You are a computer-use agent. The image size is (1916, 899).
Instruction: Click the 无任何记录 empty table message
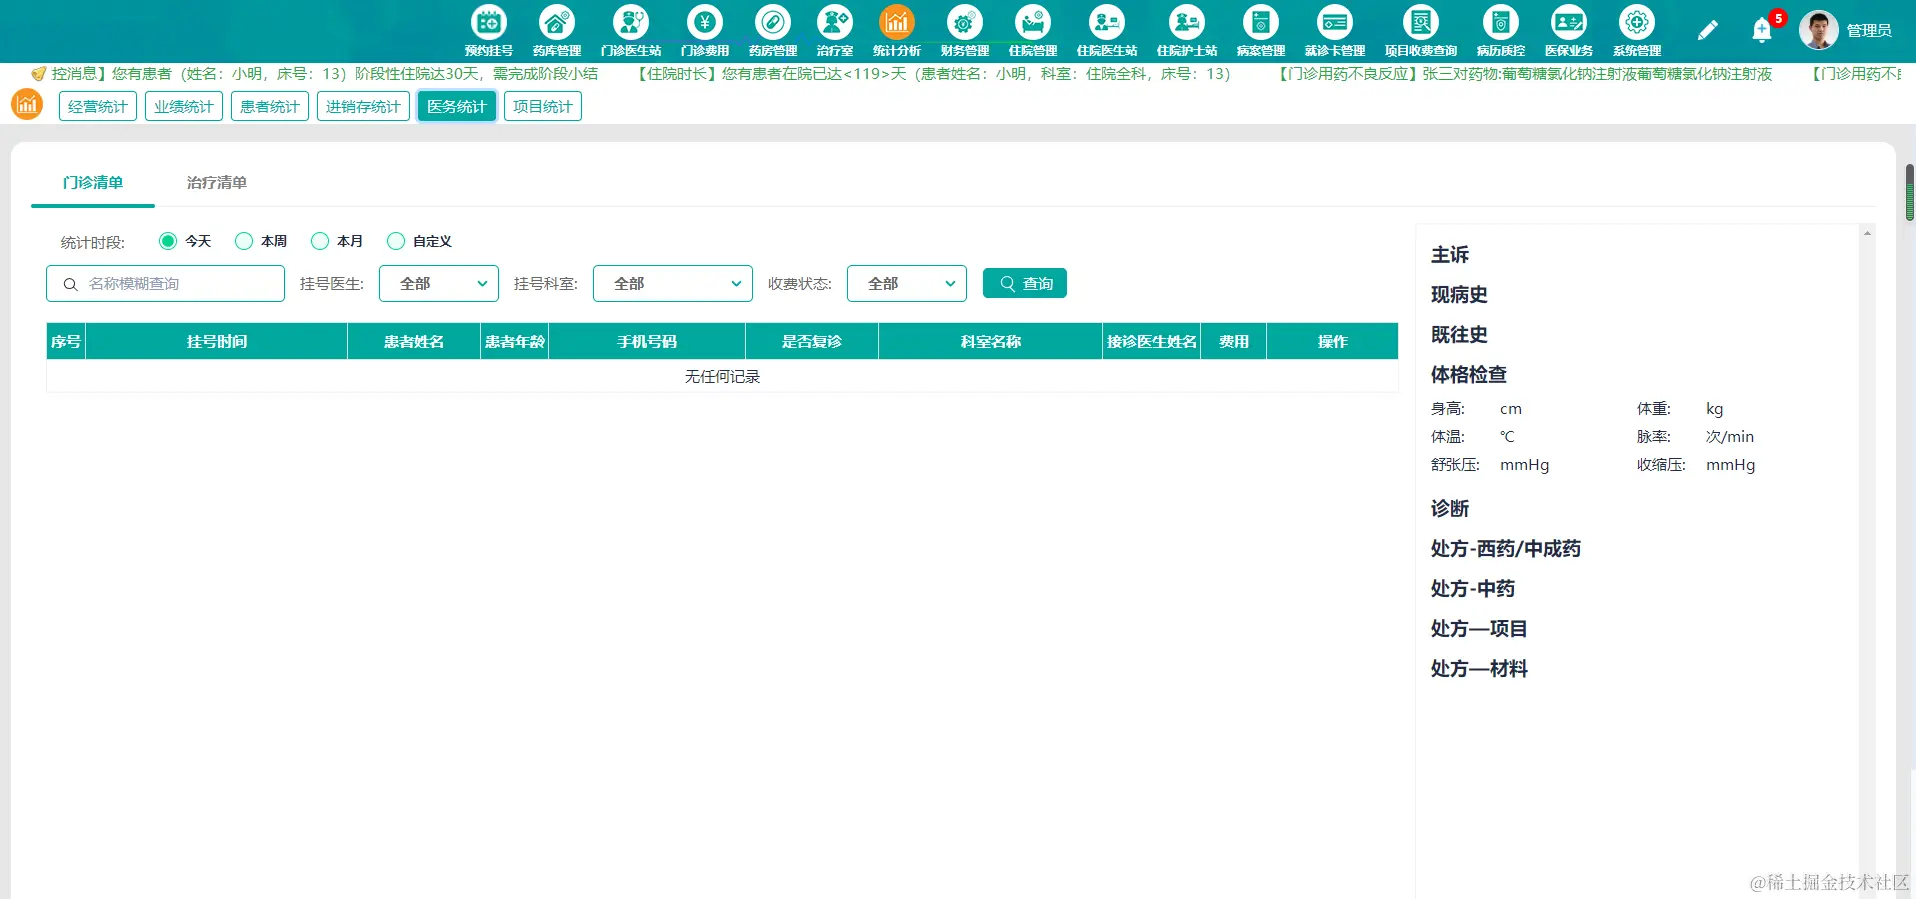click(722, 376)
